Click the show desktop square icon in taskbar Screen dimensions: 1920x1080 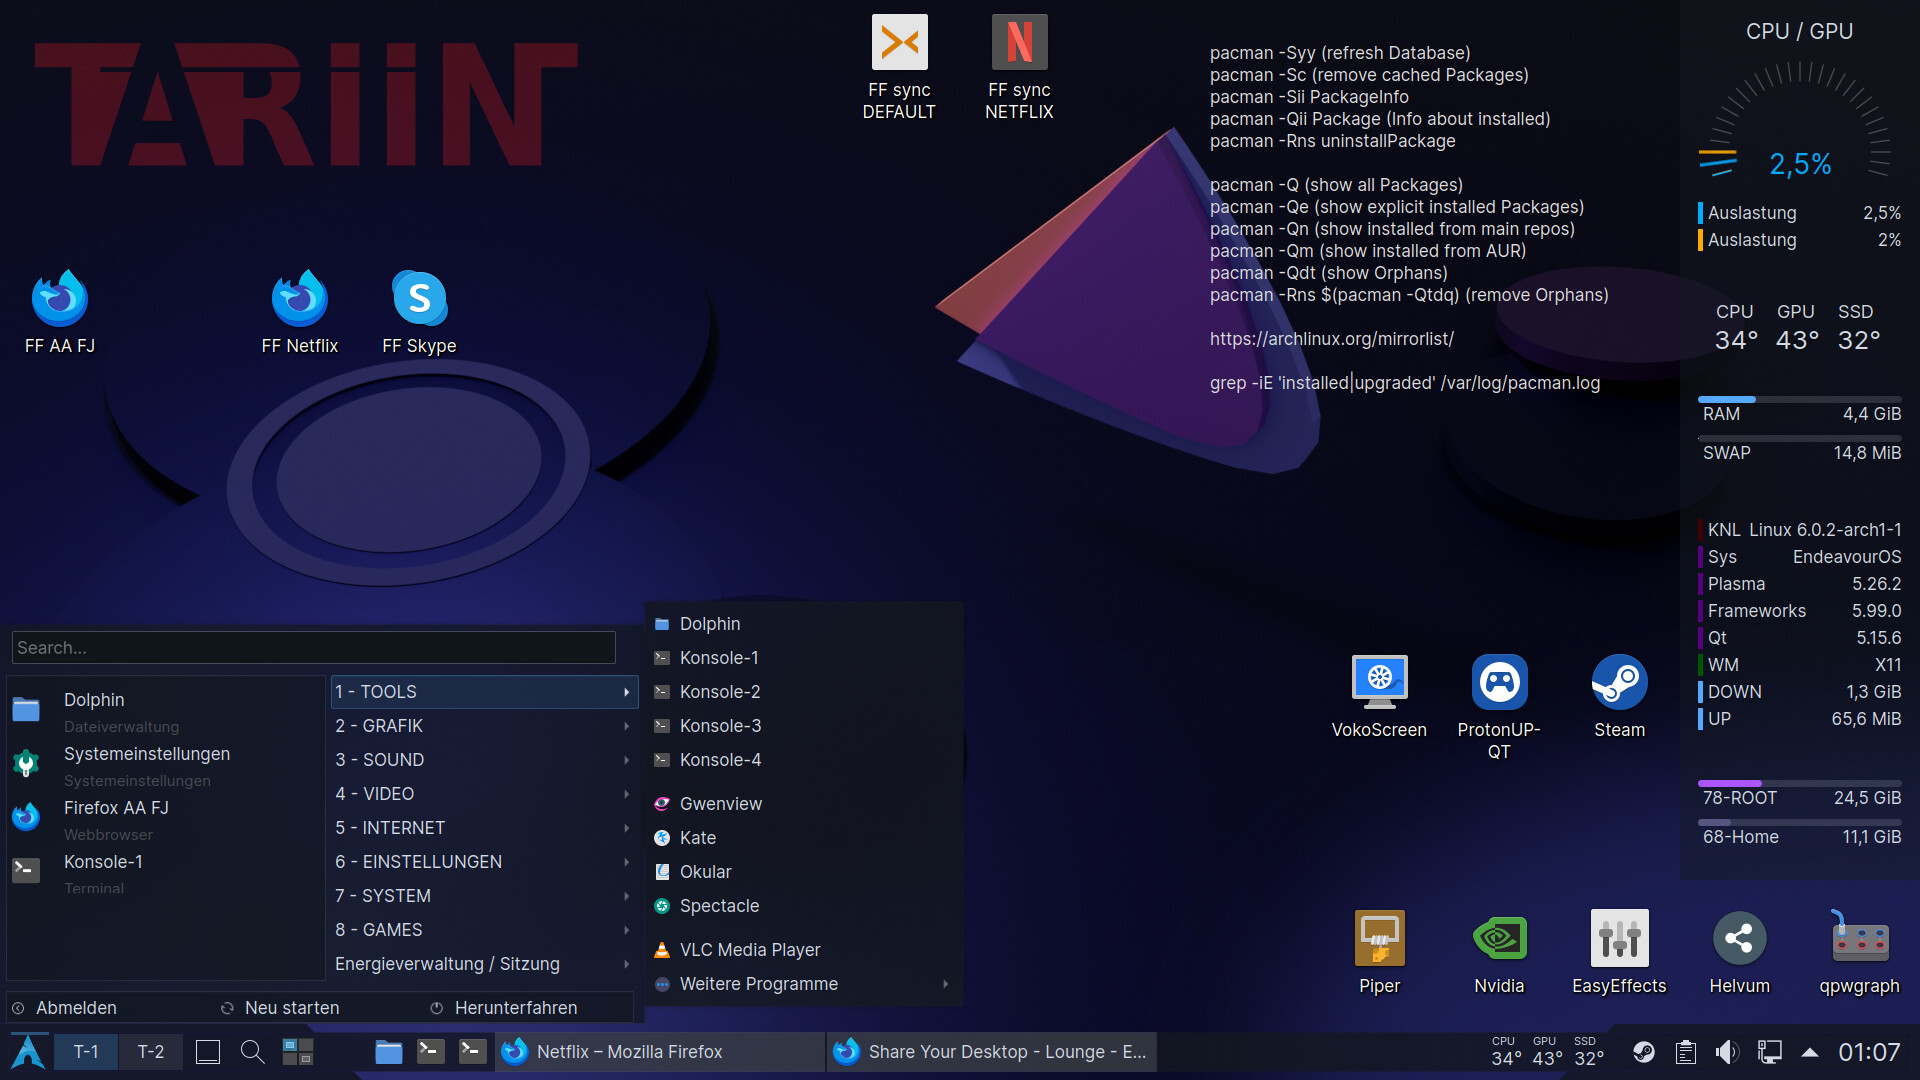pos(208,1052)
